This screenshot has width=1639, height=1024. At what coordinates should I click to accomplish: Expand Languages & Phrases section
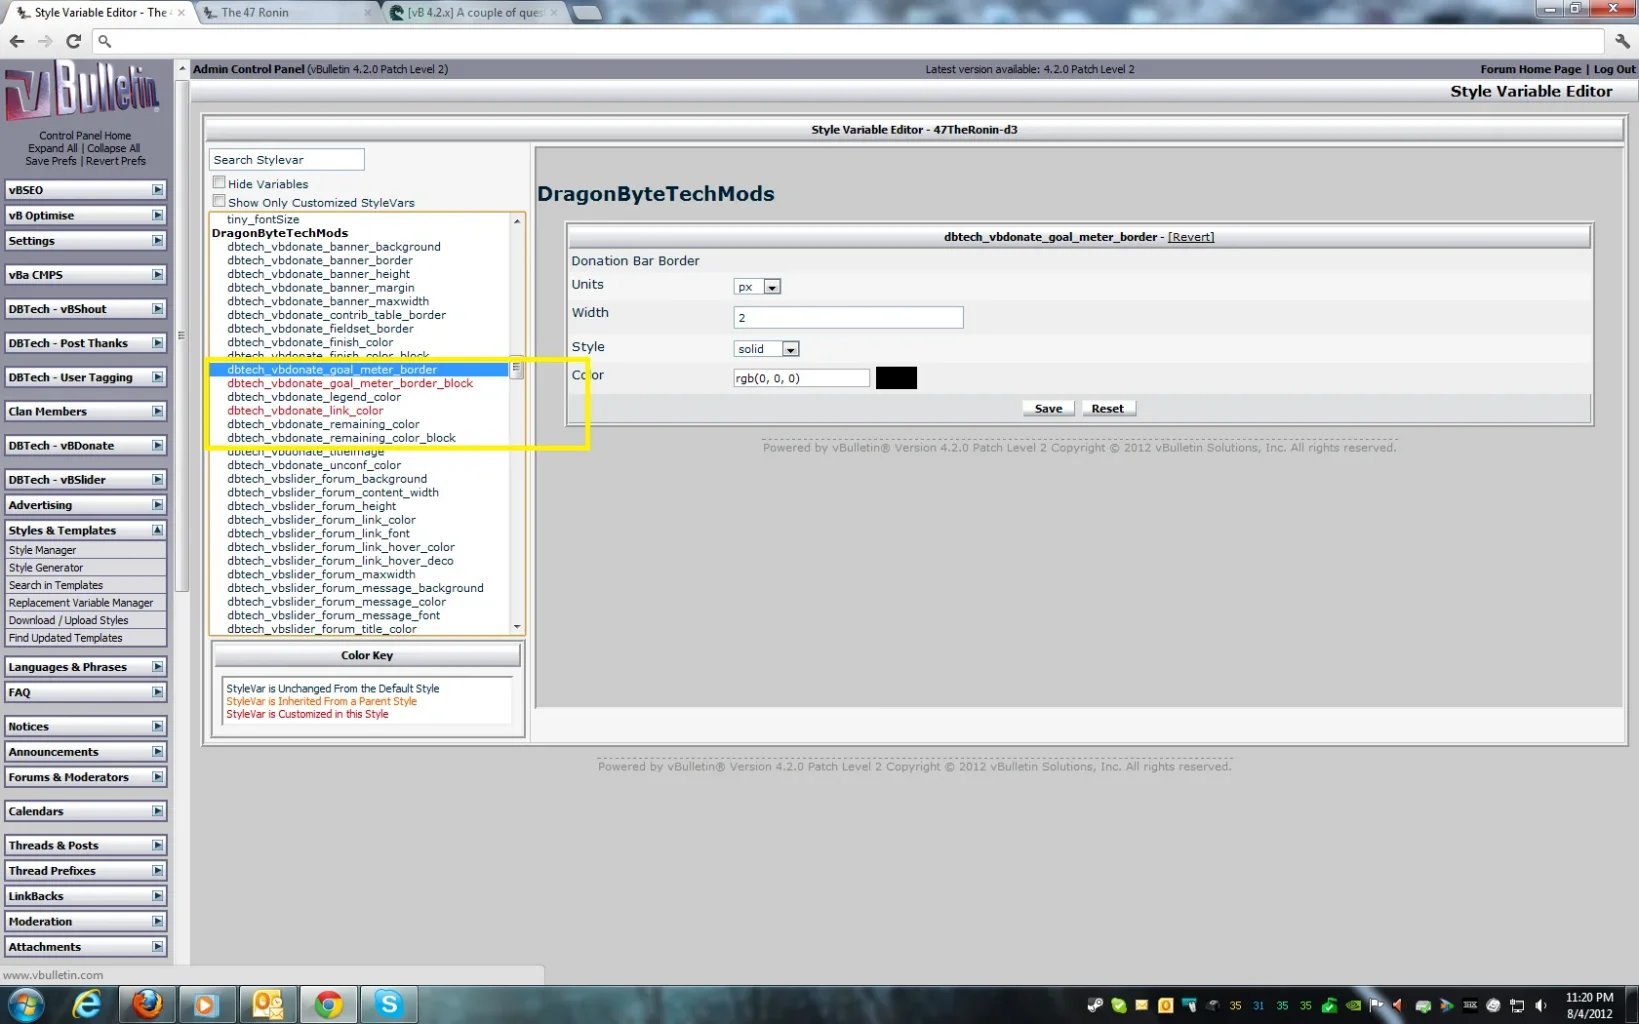point(85,667)
